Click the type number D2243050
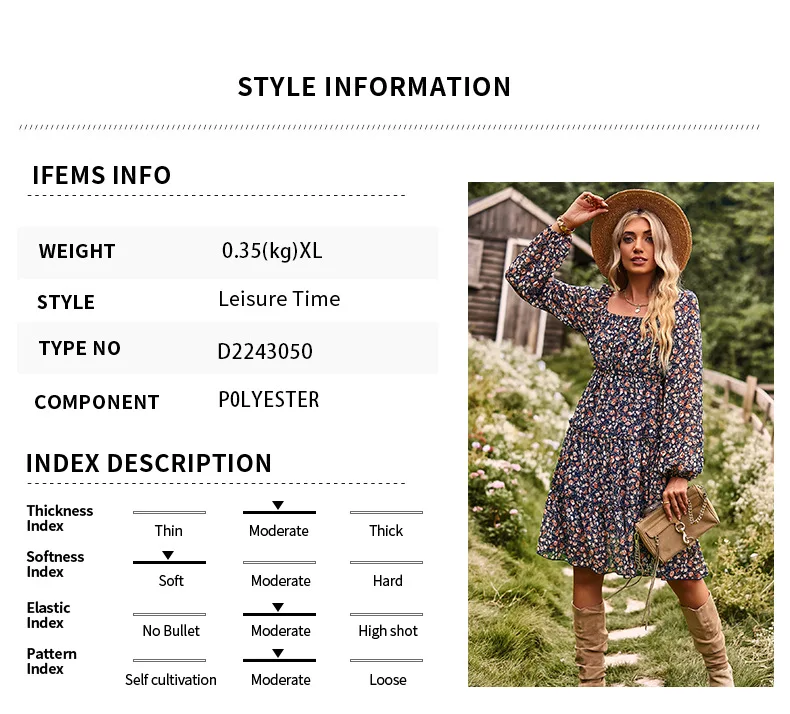The image size is (790, 714). pos(265,351)
